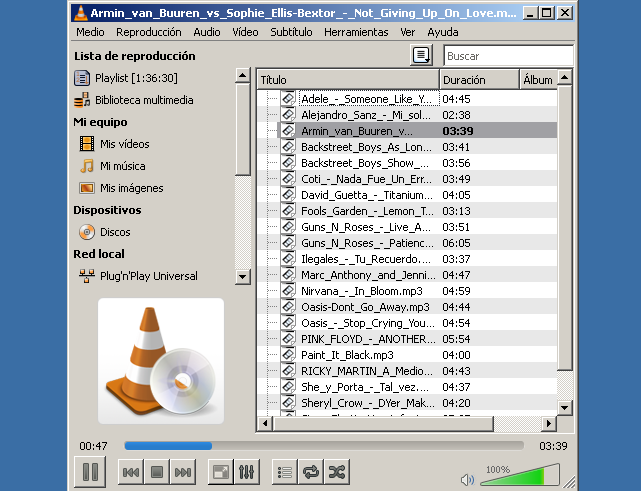
Task: Select Backstreet_Boys_Show_... track
Action: click(x=407, y=163)
